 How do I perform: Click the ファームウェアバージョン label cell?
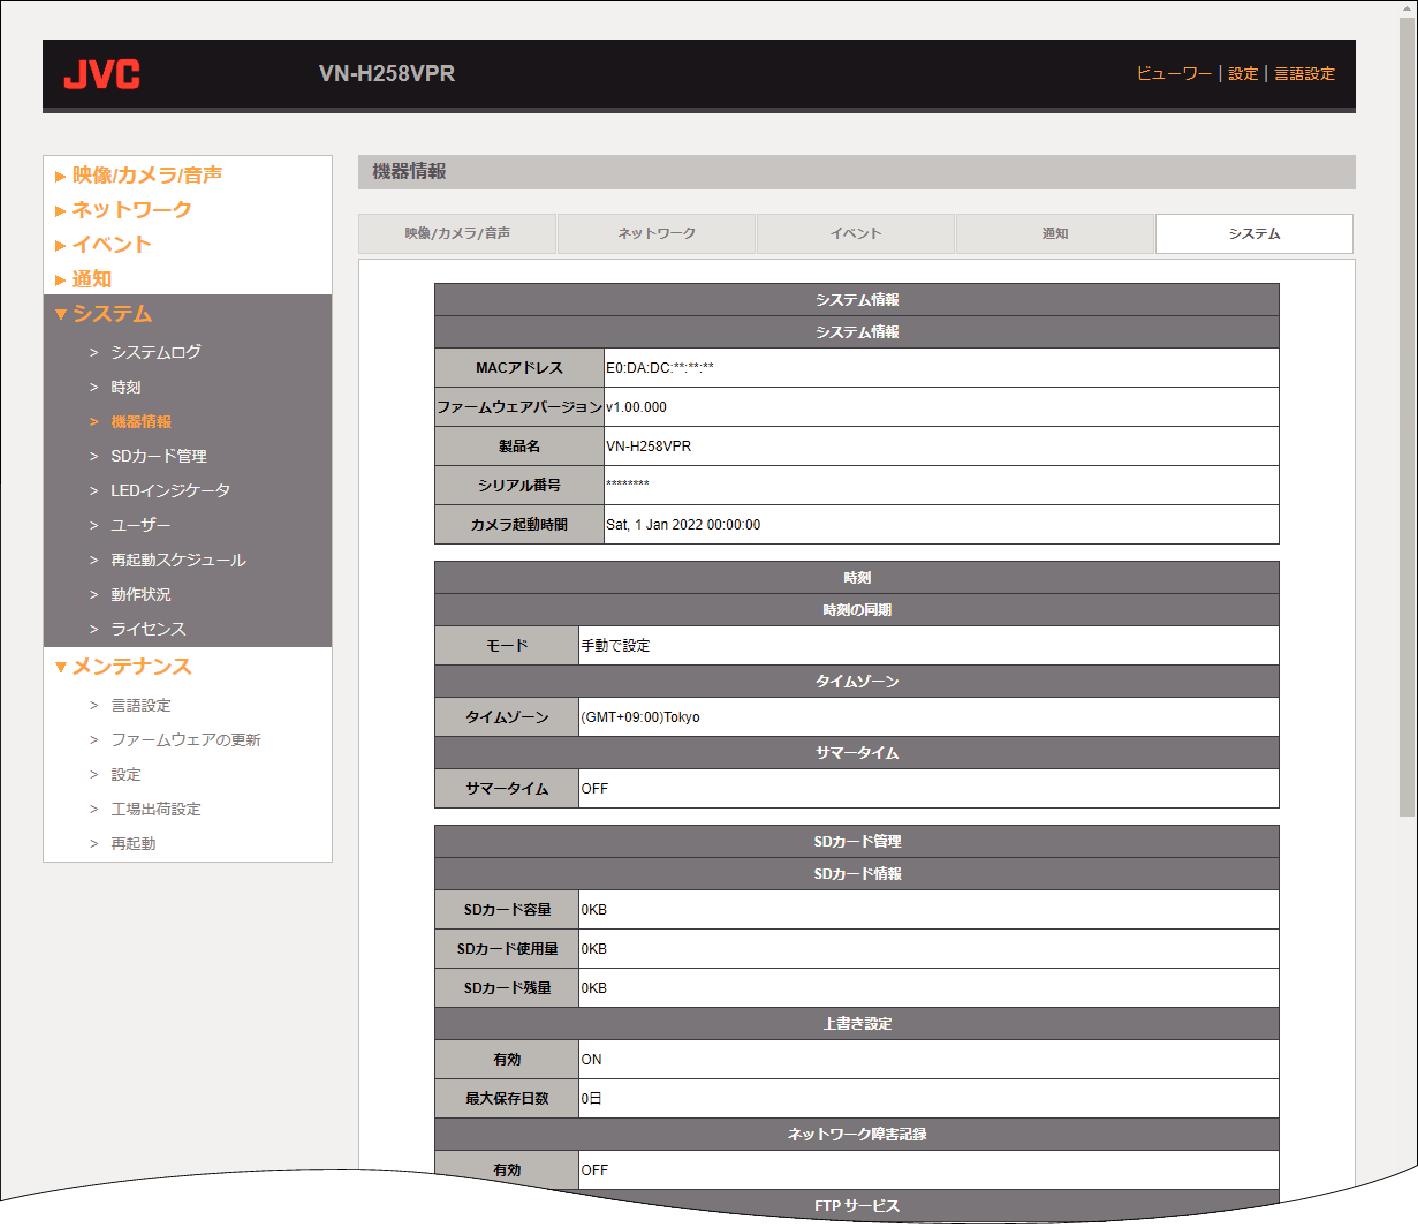tap(520, 407)
